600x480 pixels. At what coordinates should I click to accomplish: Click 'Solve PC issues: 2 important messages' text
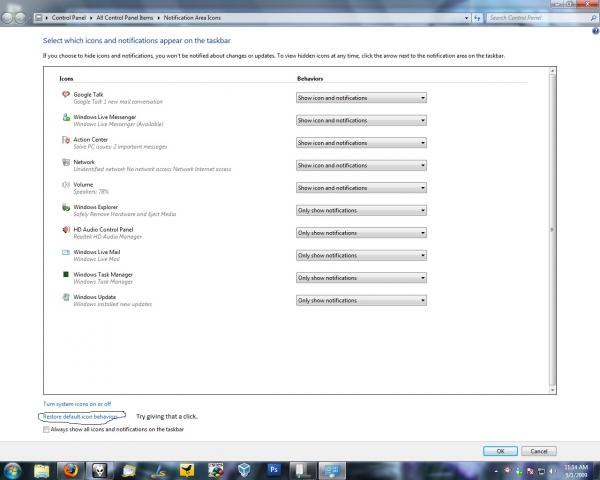pyautogui.click(x=120, y=147)
